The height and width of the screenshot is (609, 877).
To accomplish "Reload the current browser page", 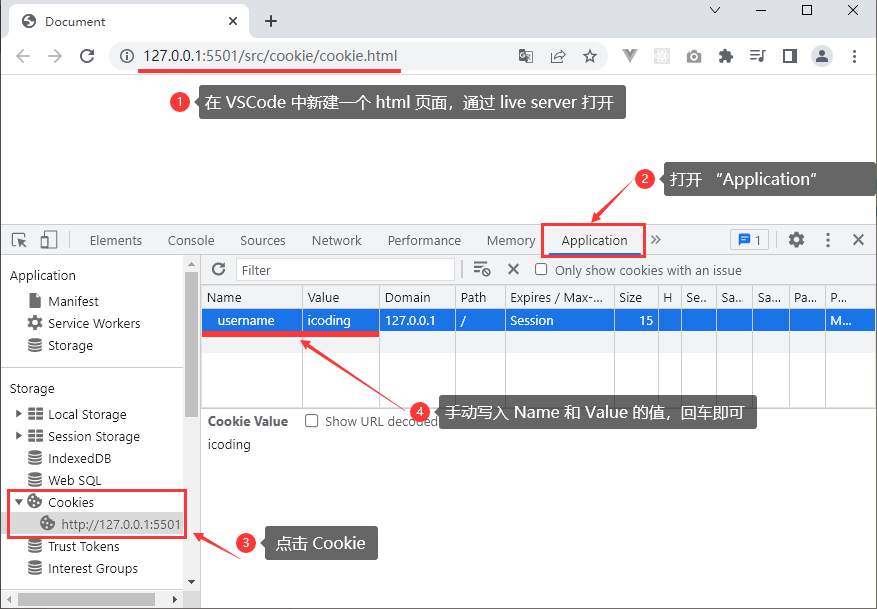I will coord(87,56).
